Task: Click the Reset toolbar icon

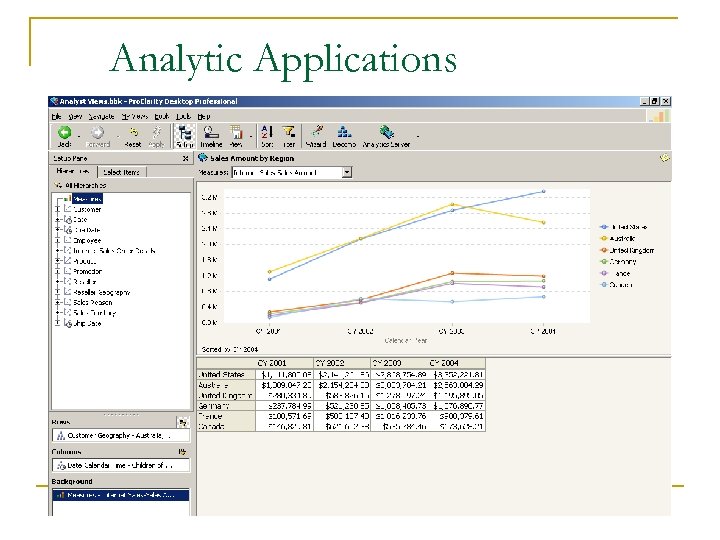Action: [x=133, y=132]
